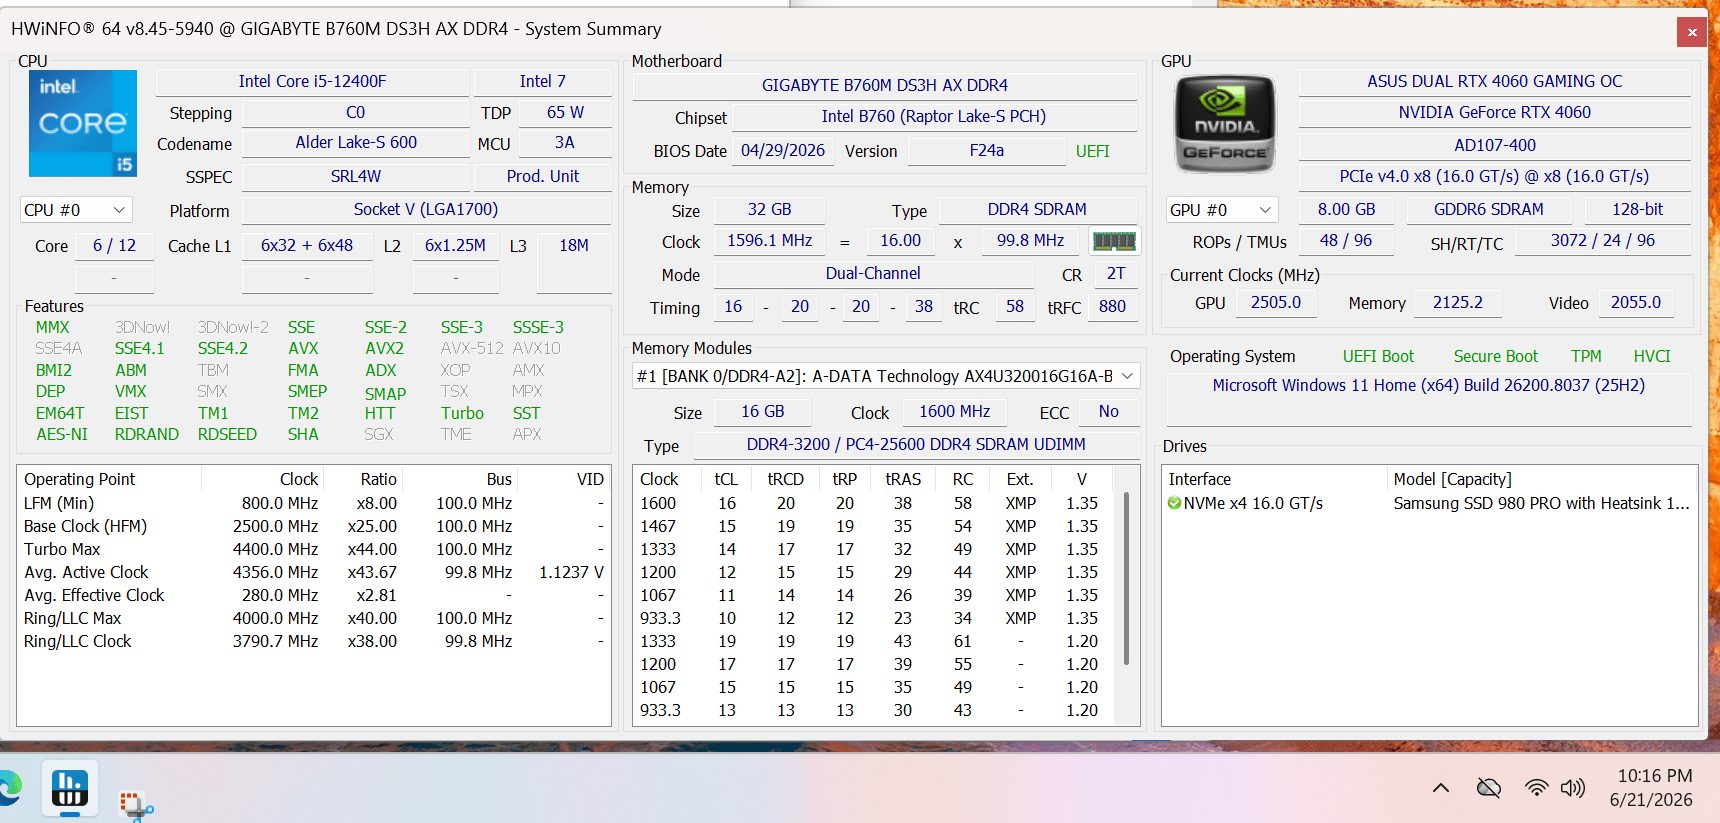Screen dimensions: 1720x823
Task: Click the L2 cache value 6x1.25M
Action: [455, 246]
